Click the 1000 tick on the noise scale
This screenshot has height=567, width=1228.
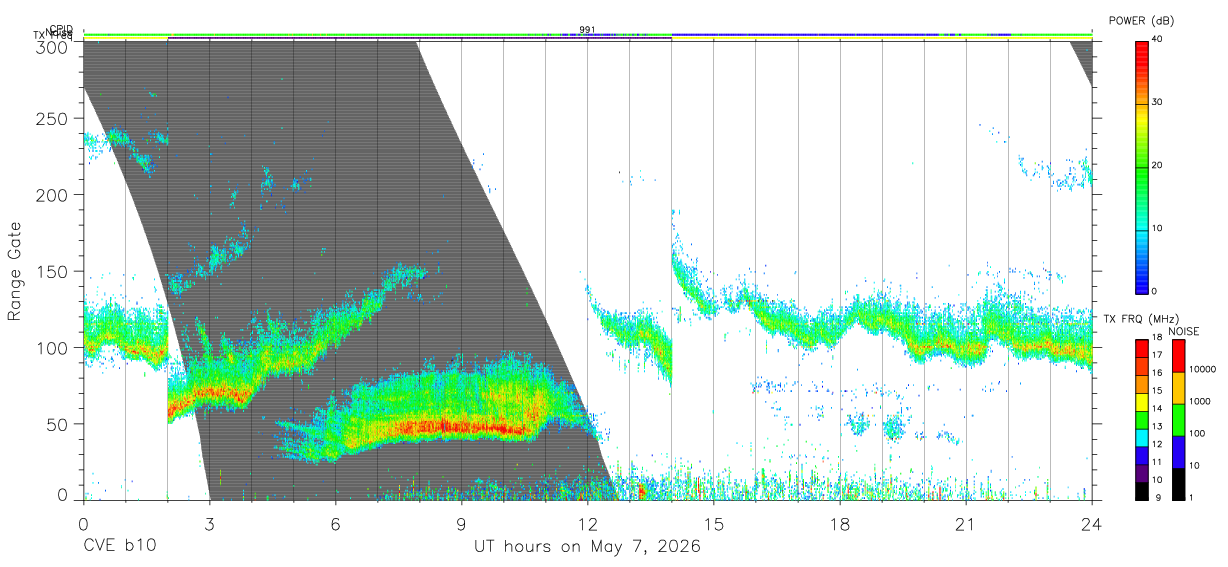(1199, 401)
